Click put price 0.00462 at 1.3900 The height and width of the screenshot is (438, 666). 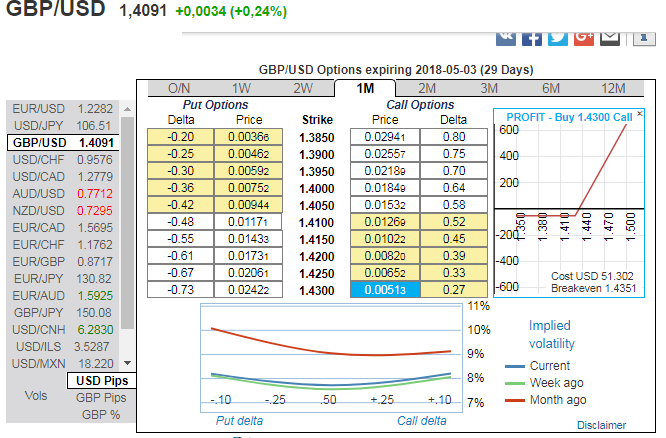click(x=248, y=154)
